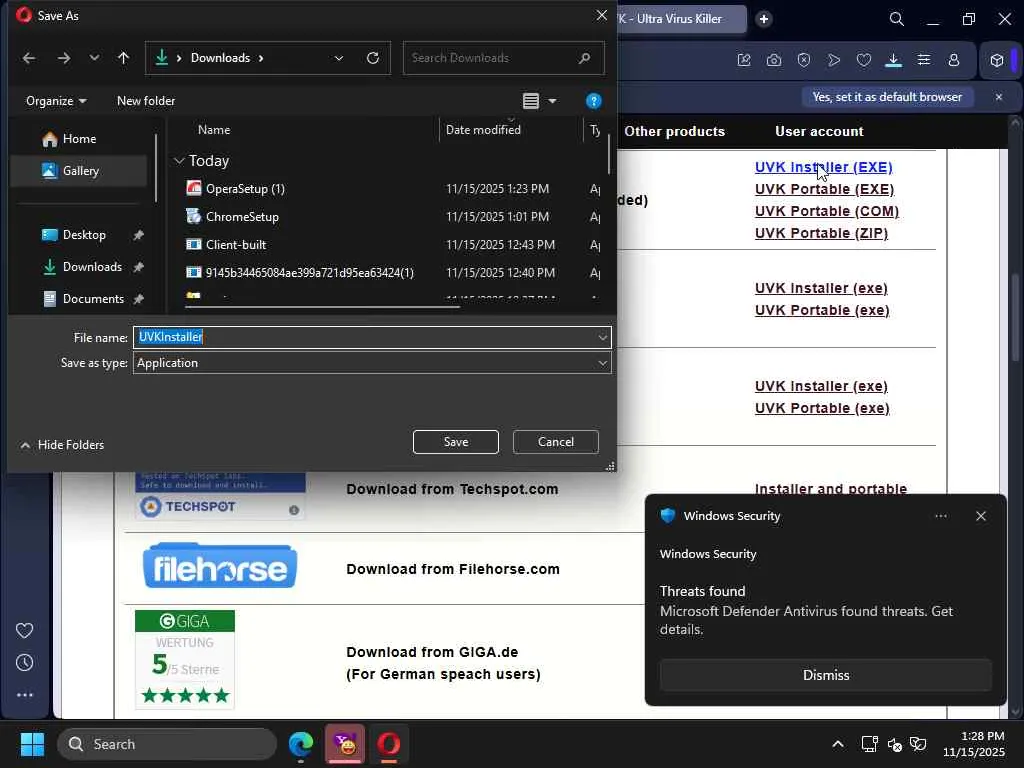1024x768 pixels.
Task: Open the Organize menu
Action: (x=56, y=101)
